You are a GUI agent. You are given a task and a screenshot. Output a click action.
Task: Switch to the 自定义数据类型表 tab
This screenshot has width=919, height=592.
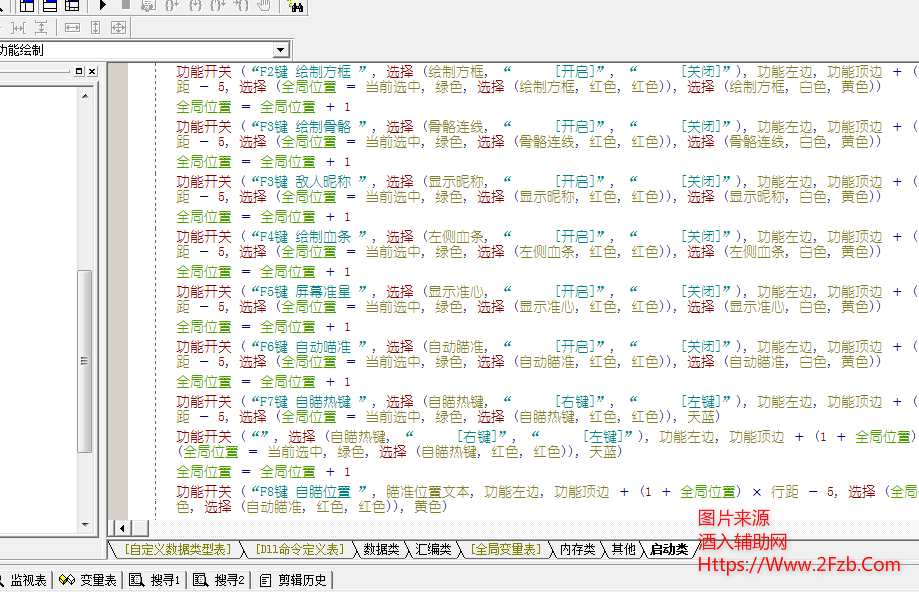pos(176,549)
